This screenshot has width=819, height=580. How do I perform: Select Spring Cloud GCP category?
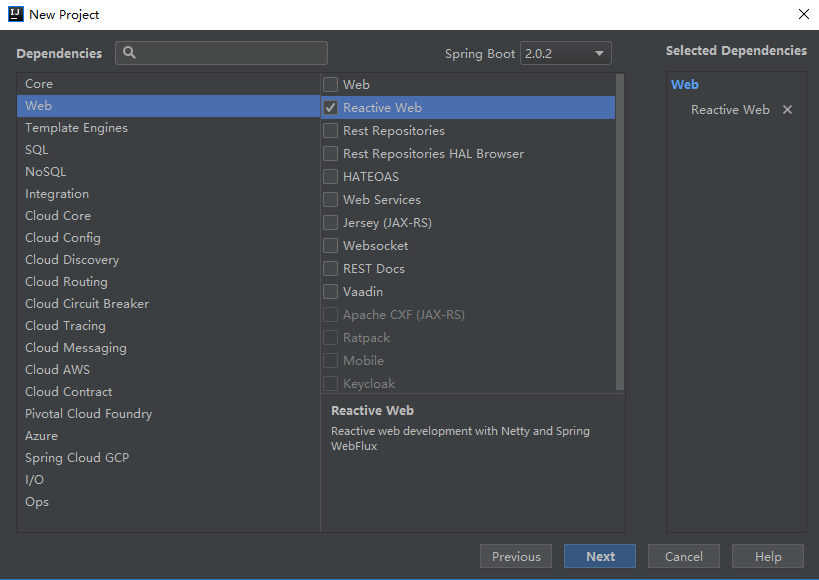pyautogui.click(x=168, y=457)
